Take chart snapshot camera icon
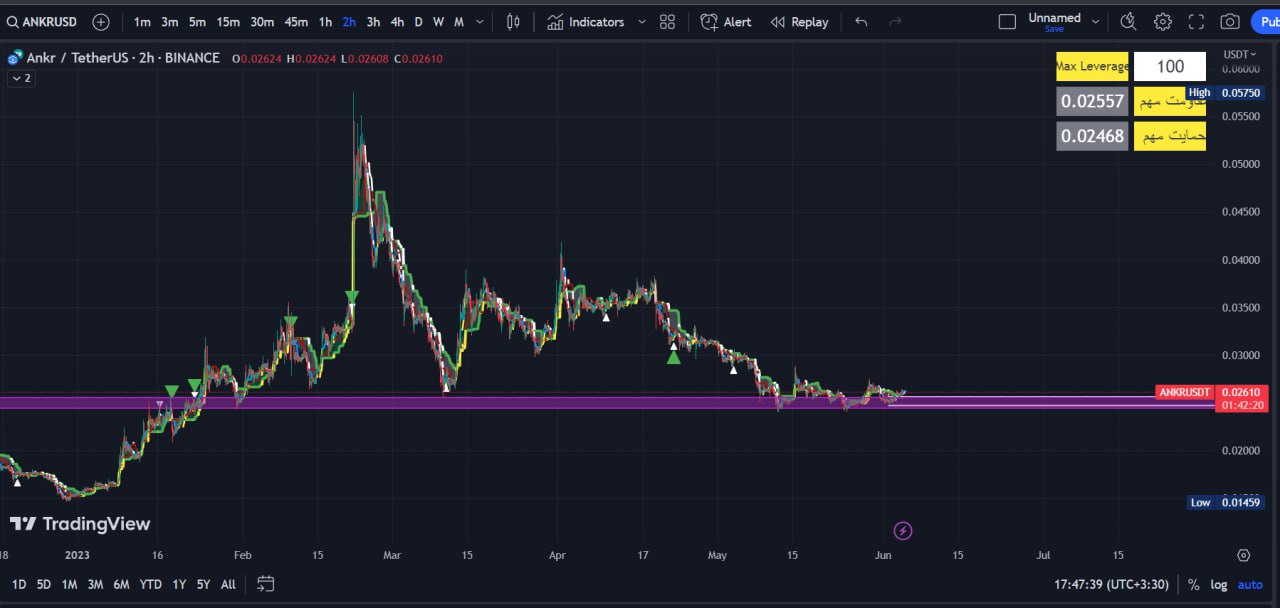 1230,22
